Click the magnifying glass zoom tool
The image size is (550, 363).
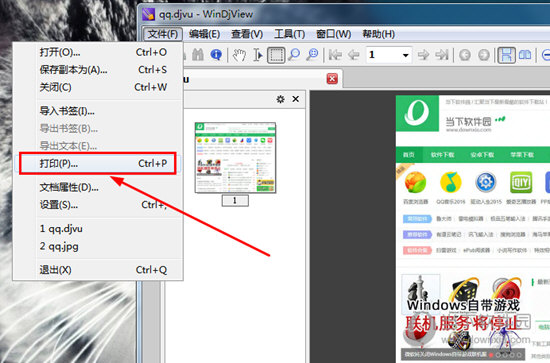pos(294,55)
